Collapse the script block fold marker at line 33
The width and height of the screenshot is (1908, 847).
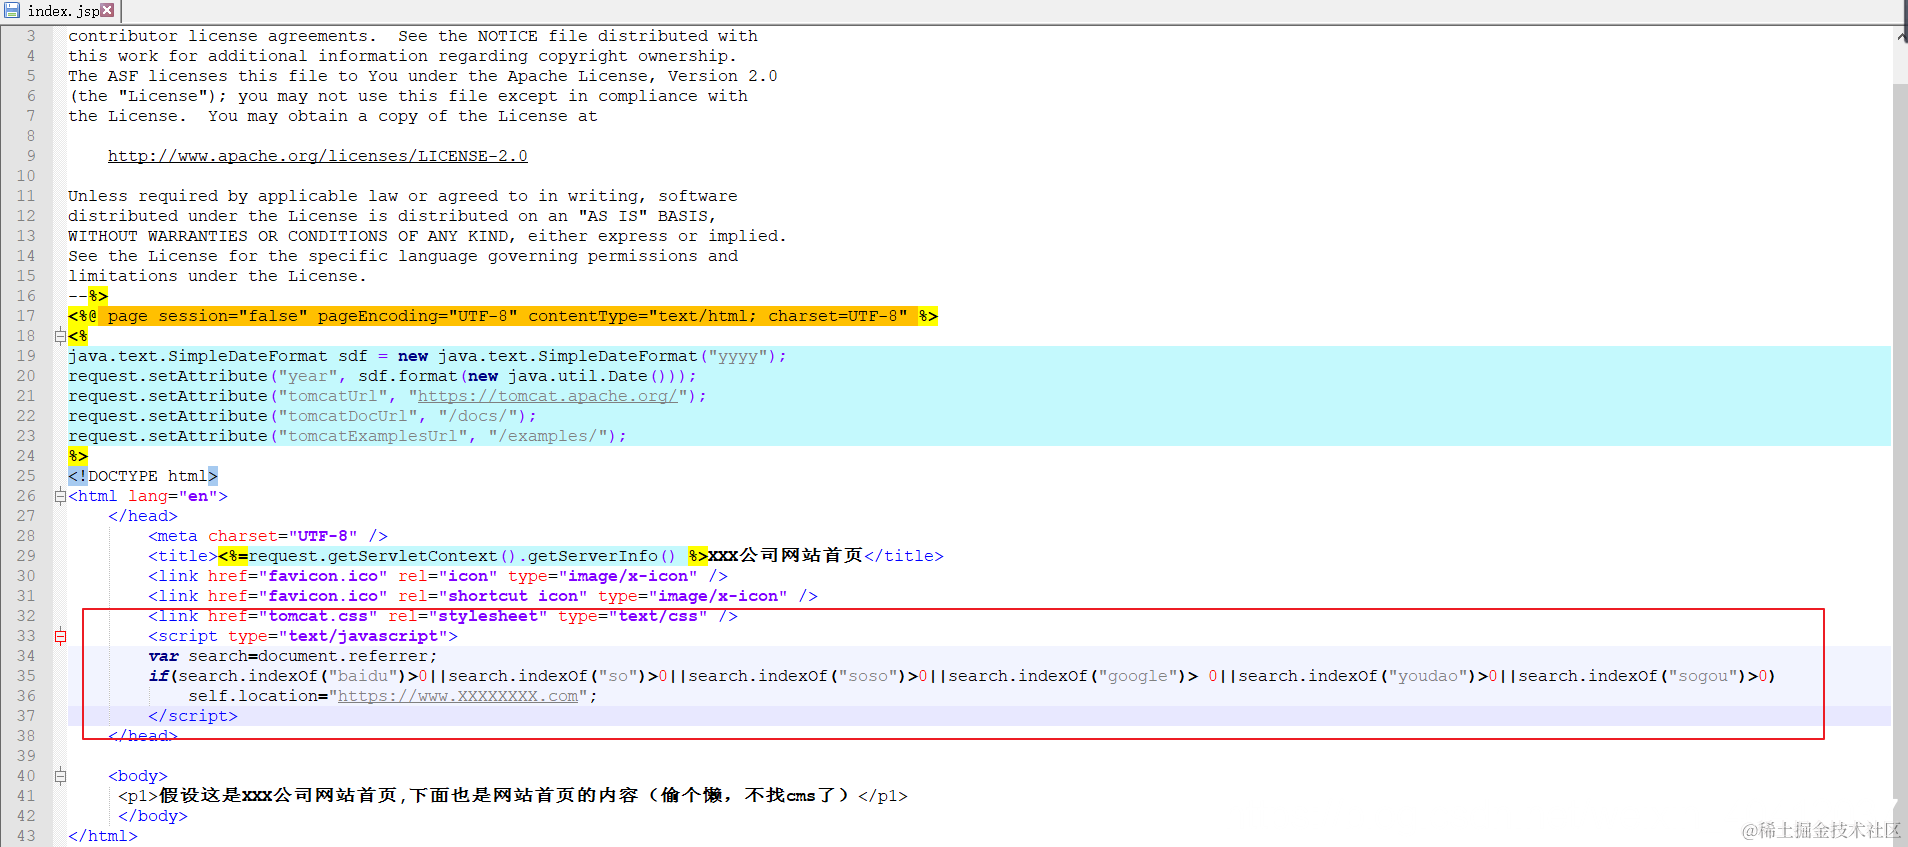tap(60, 636)
